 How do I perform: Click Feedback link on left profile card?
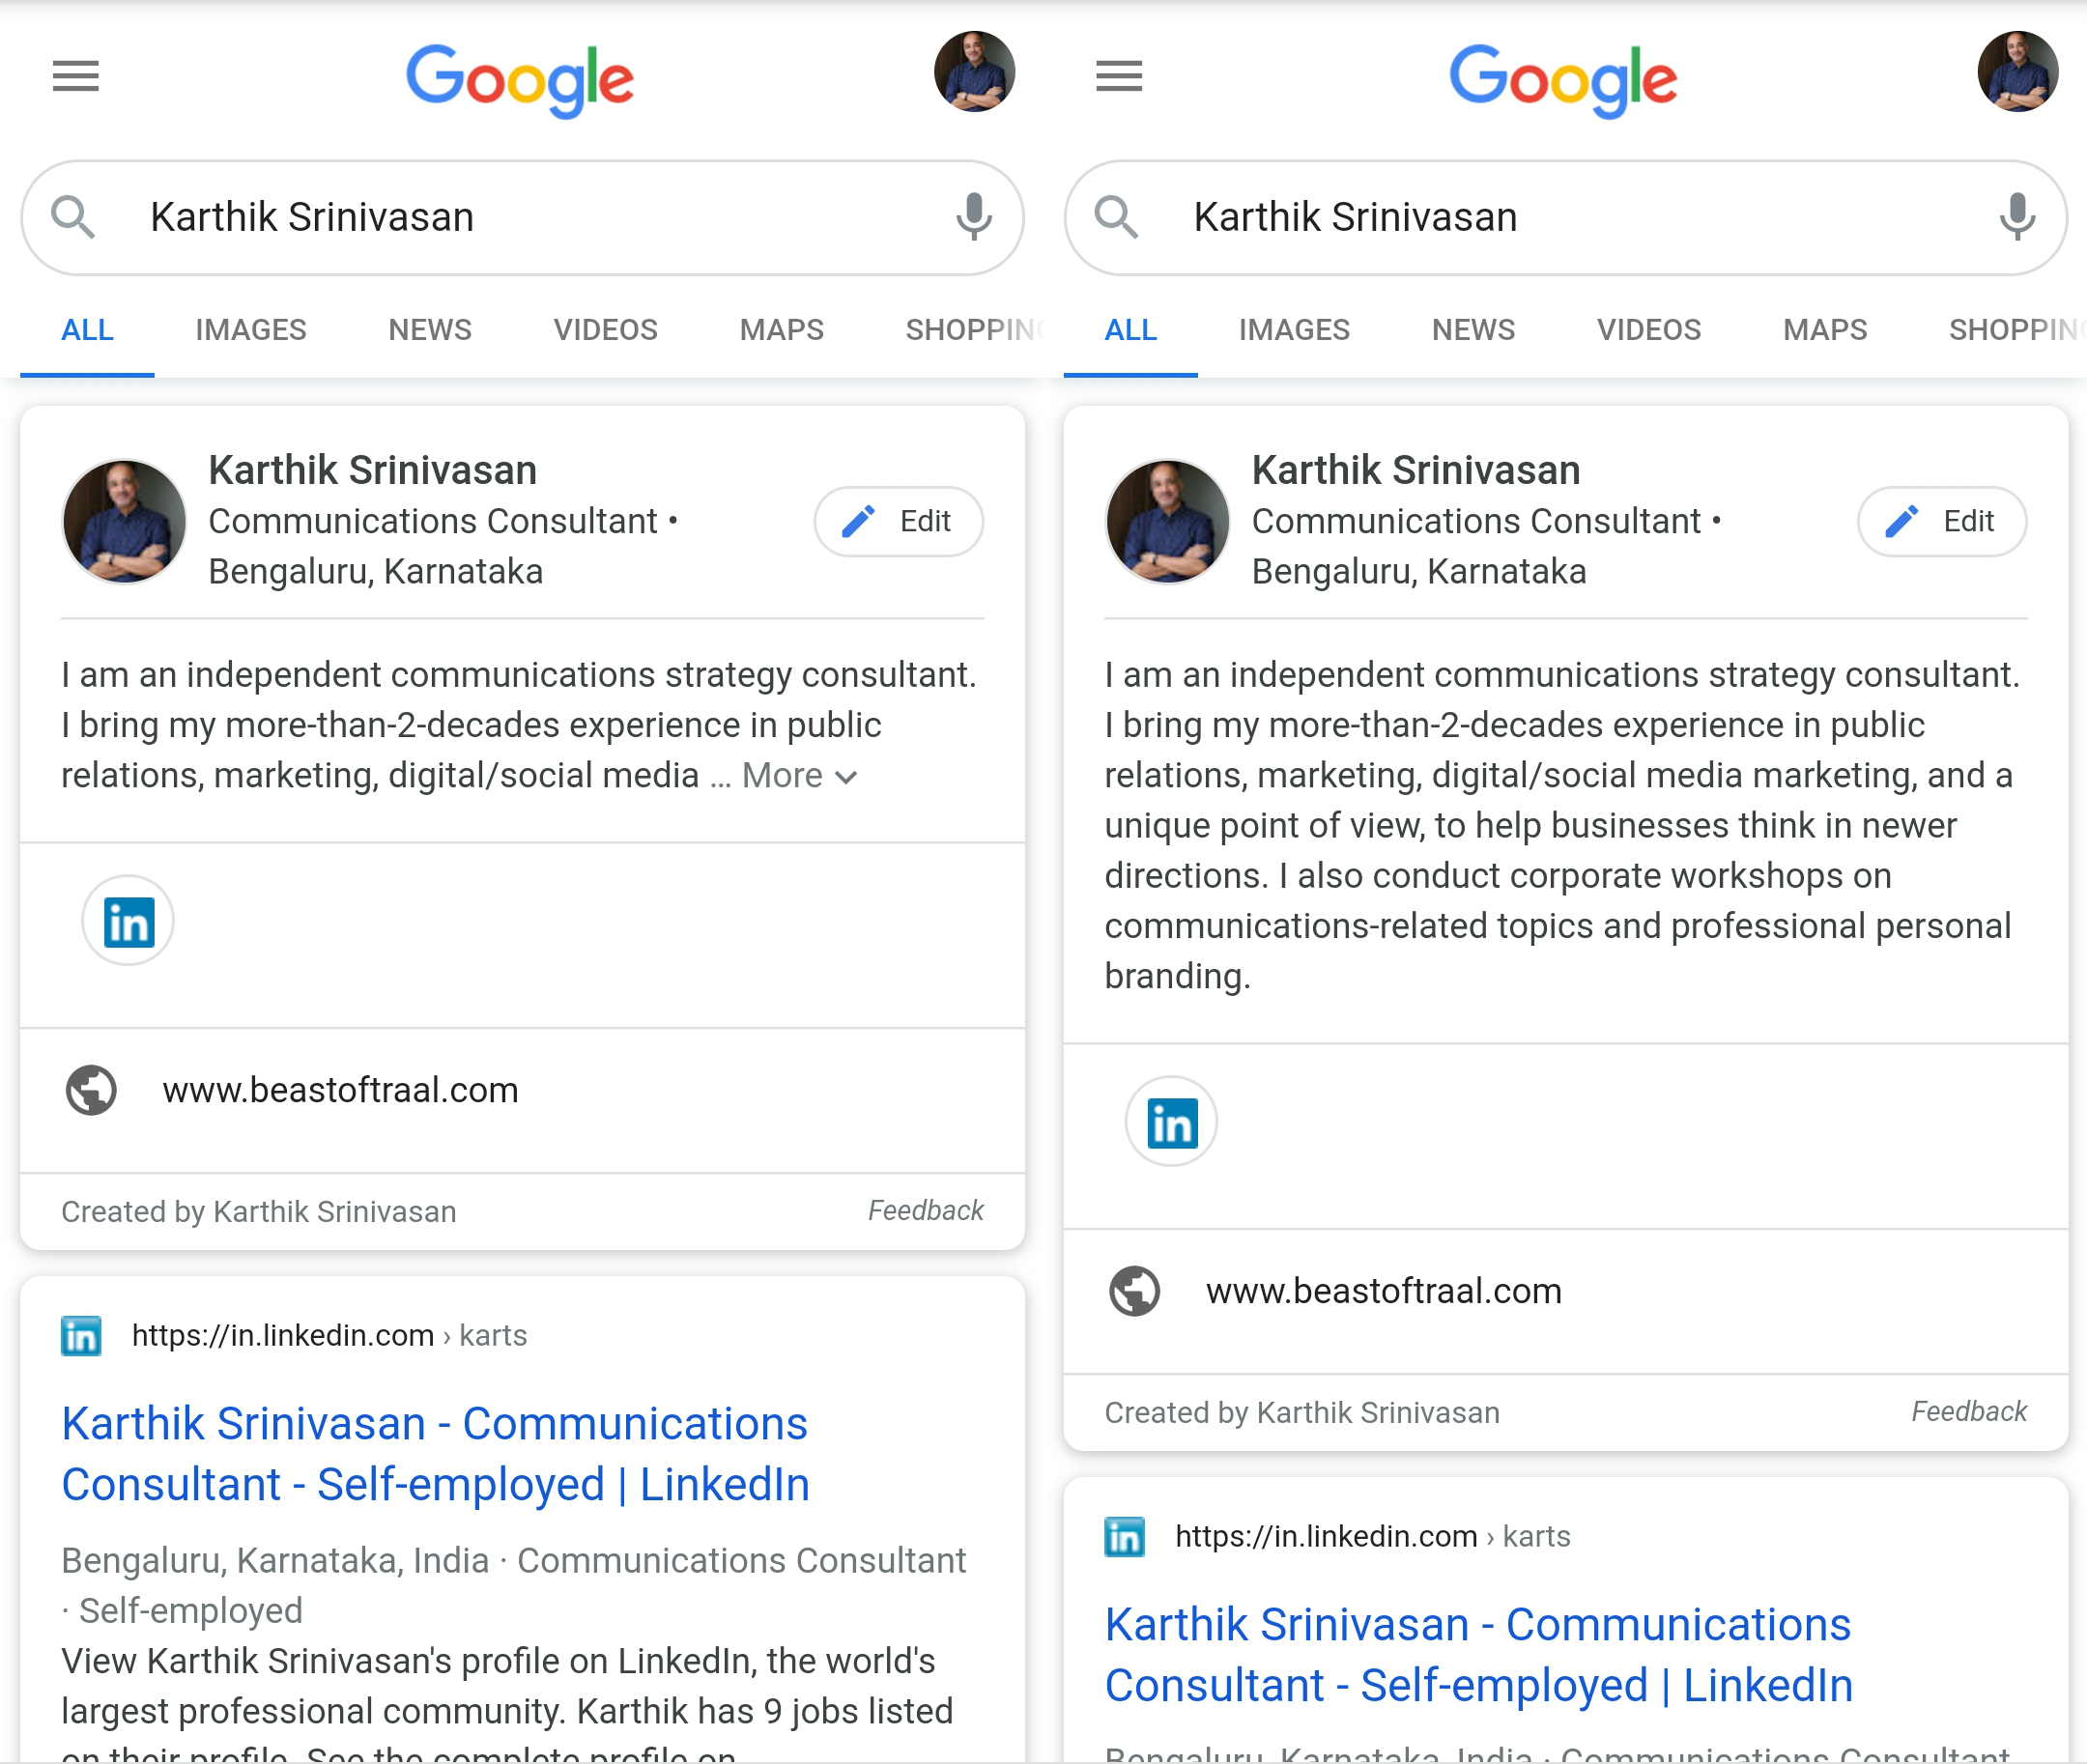[x=925, y=1211]
